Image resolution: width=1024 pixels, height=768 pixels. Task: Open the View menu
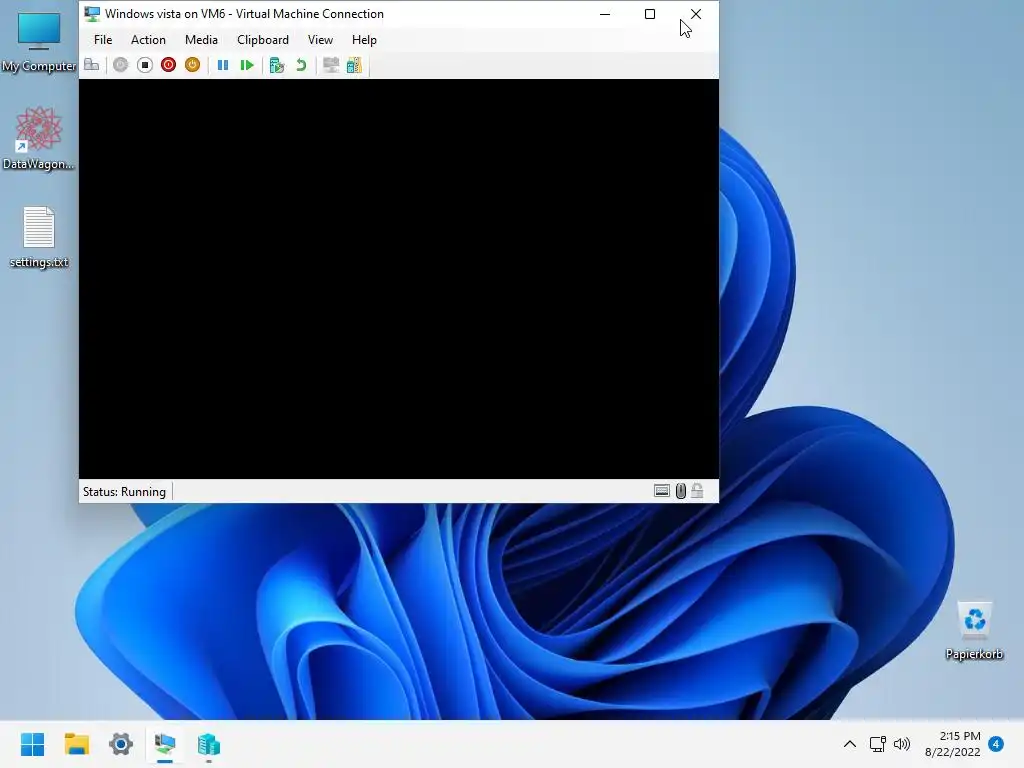320,40
